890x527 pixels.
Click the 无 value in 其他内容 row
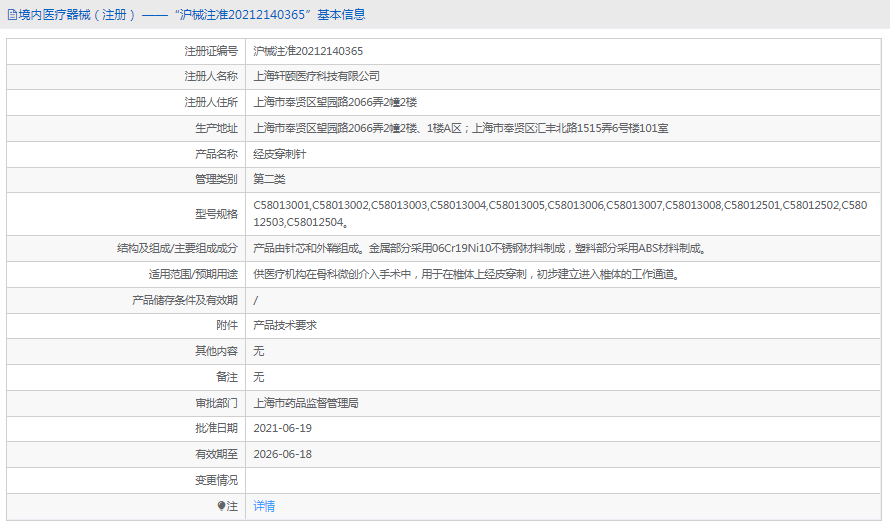coord(259,351)
